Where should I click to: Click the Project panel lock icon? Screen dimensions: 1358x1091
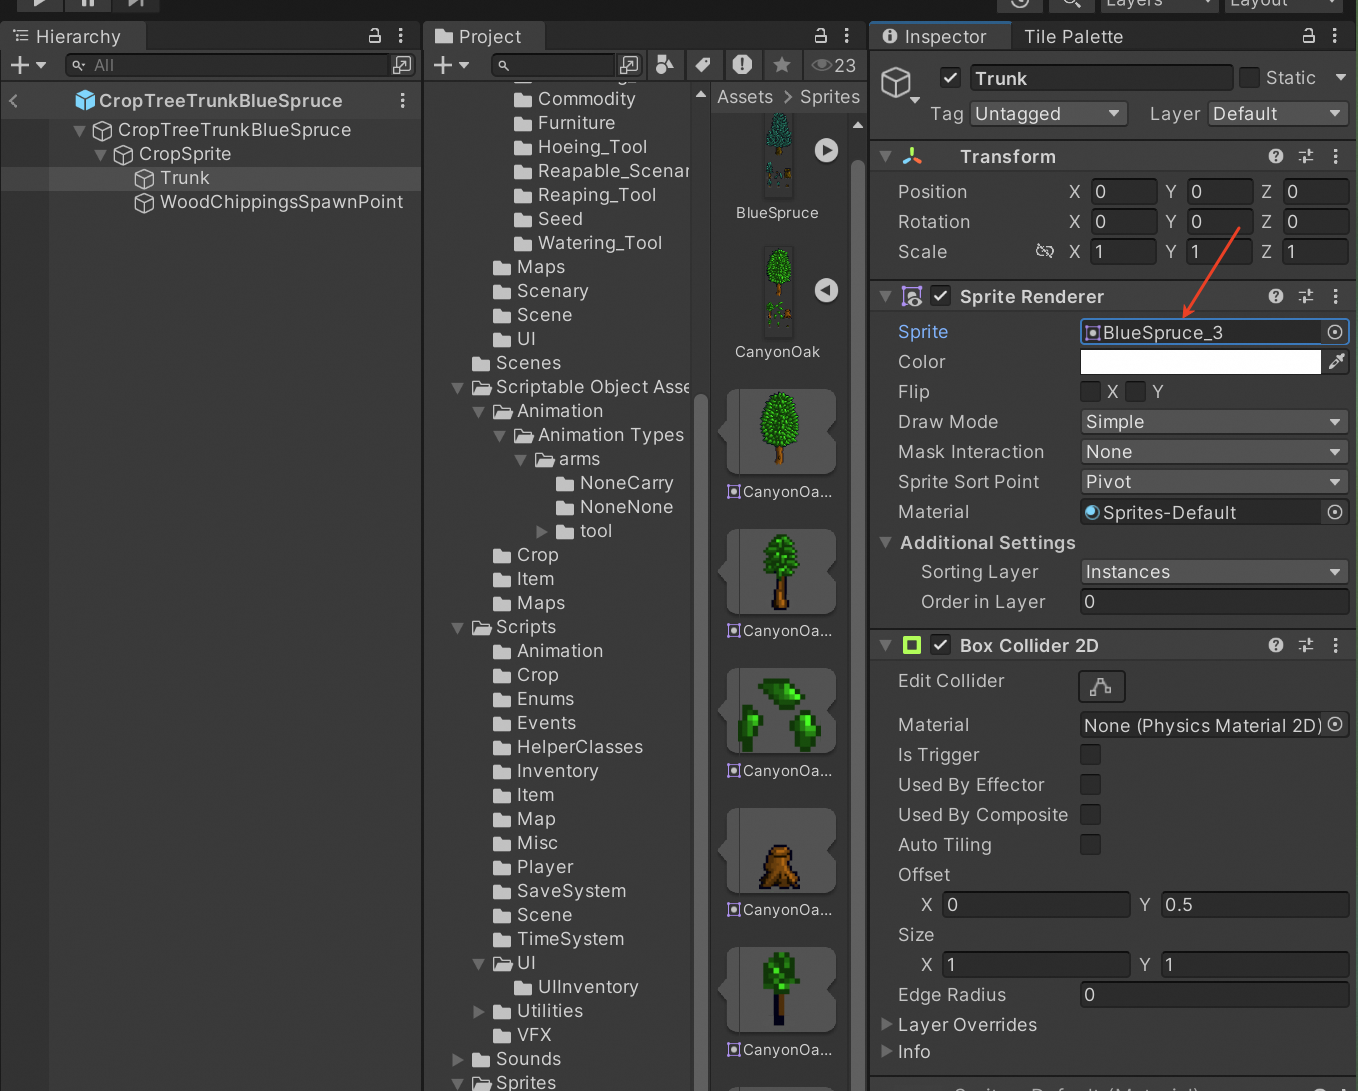(821, 36)
